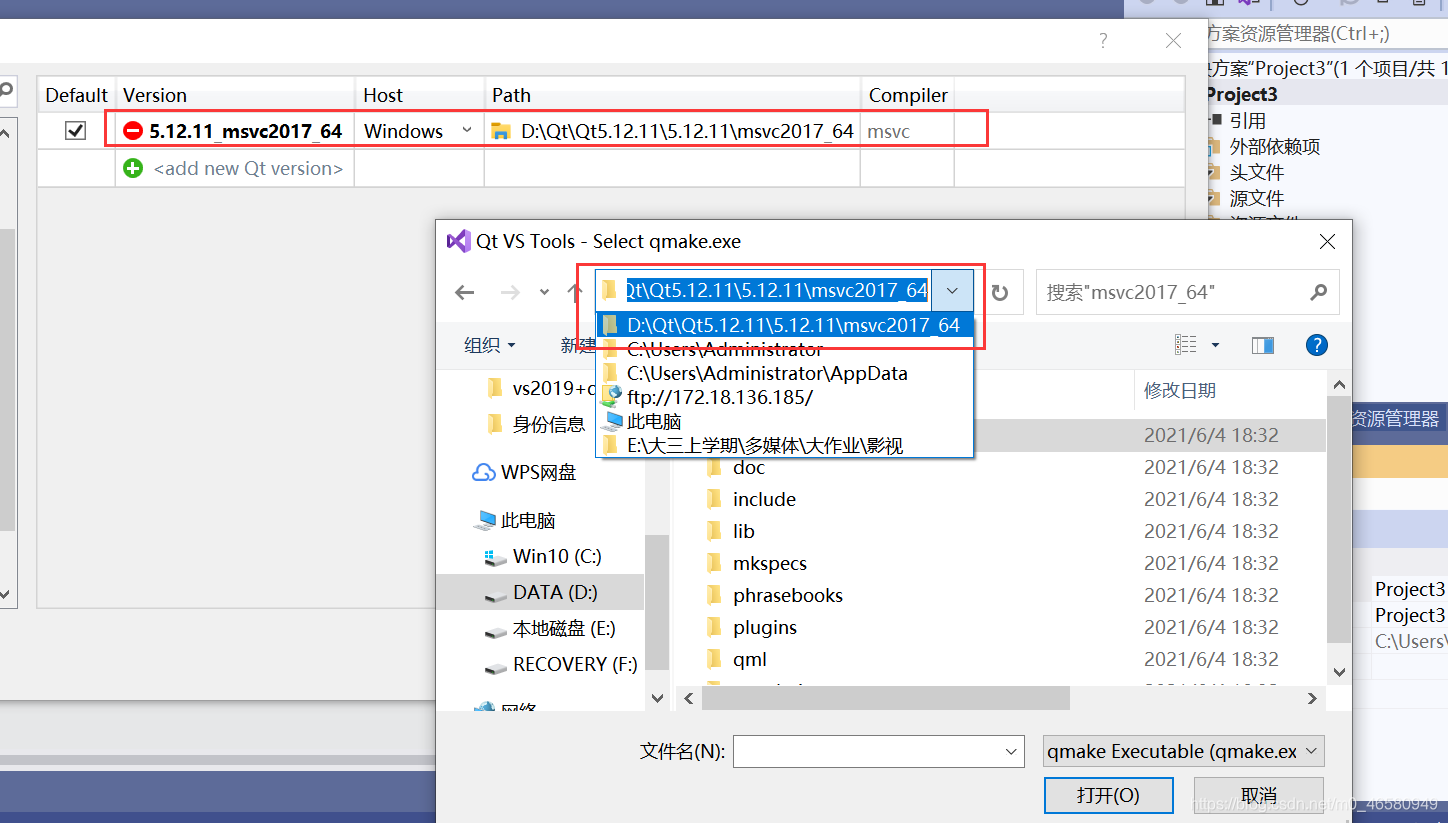Open 身份信息 folder in navigation pane

(536, 424)
